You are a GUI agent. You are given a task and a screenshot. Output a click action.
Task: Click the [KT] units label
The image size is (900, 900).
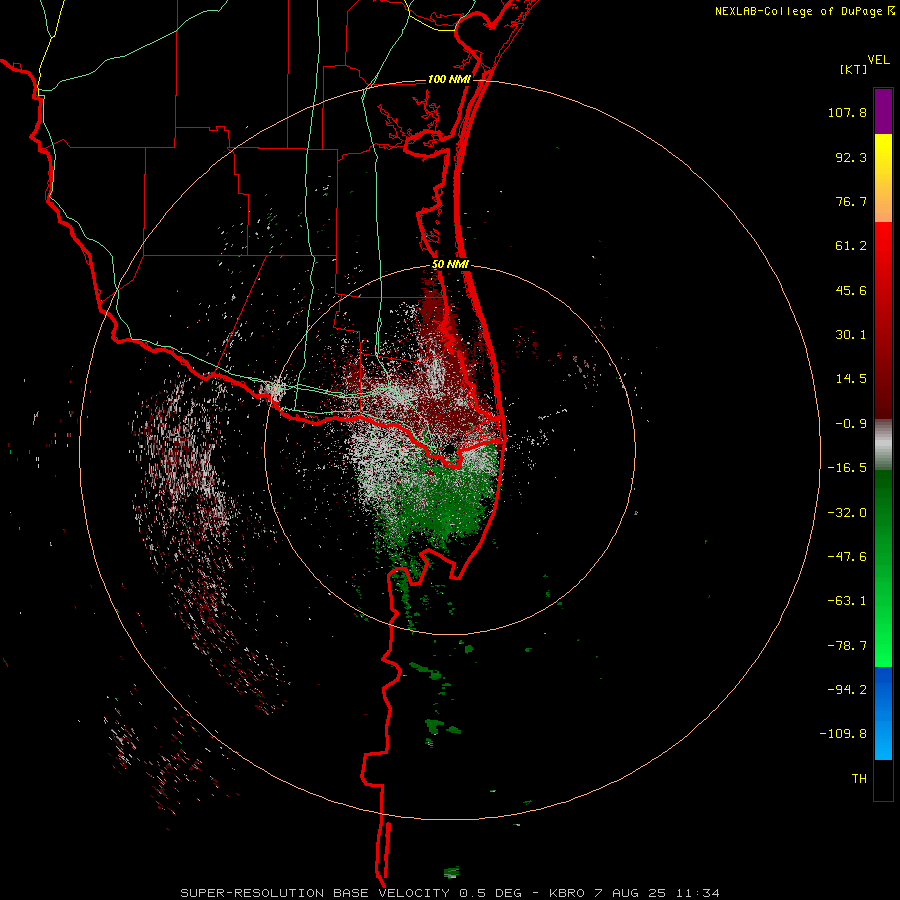pos(854,69)
